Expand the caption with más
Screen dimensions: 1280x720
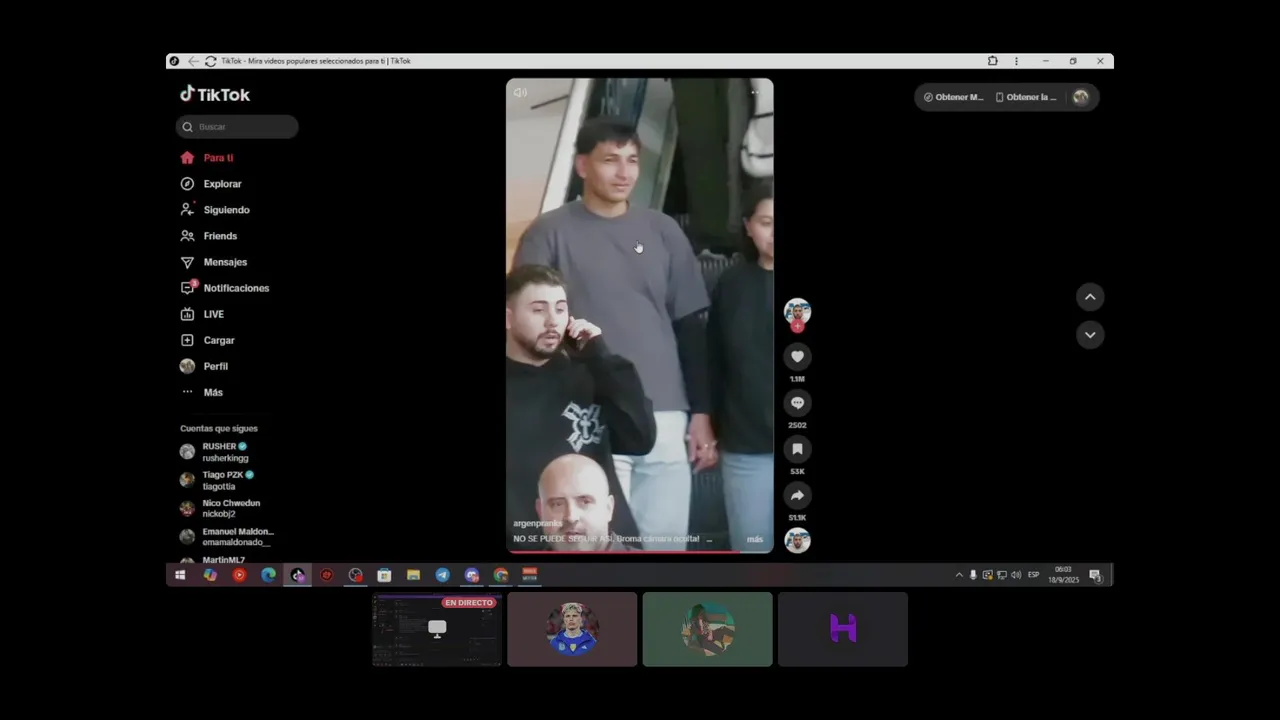[755, 539]
